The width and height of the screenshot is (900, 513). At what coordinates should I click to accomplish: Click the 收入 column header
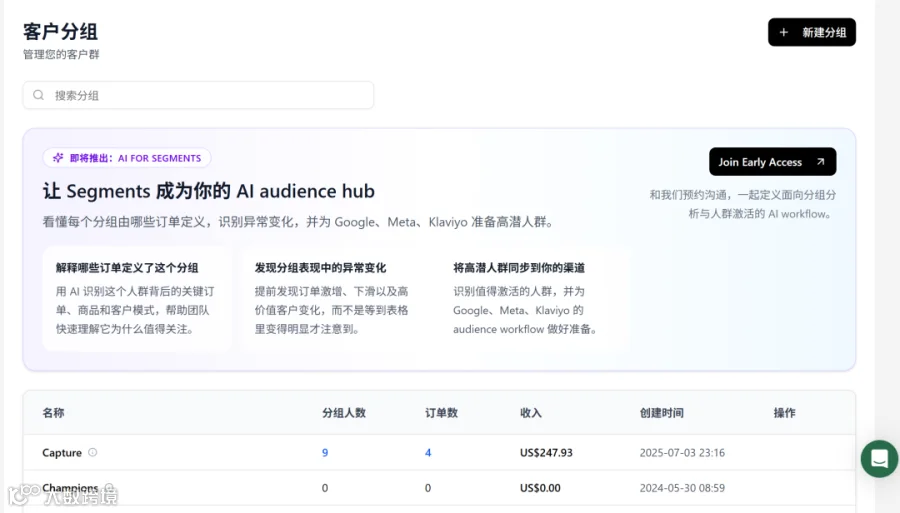[x=531, y=413]
